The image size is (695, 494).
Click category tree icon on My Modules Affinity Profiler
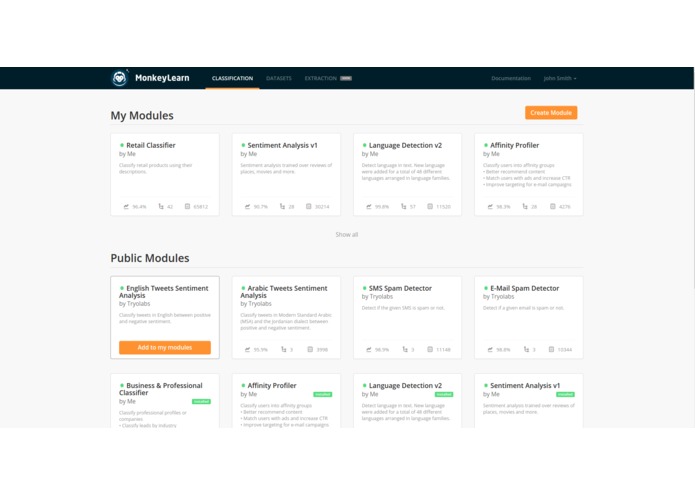coord(525,206)
